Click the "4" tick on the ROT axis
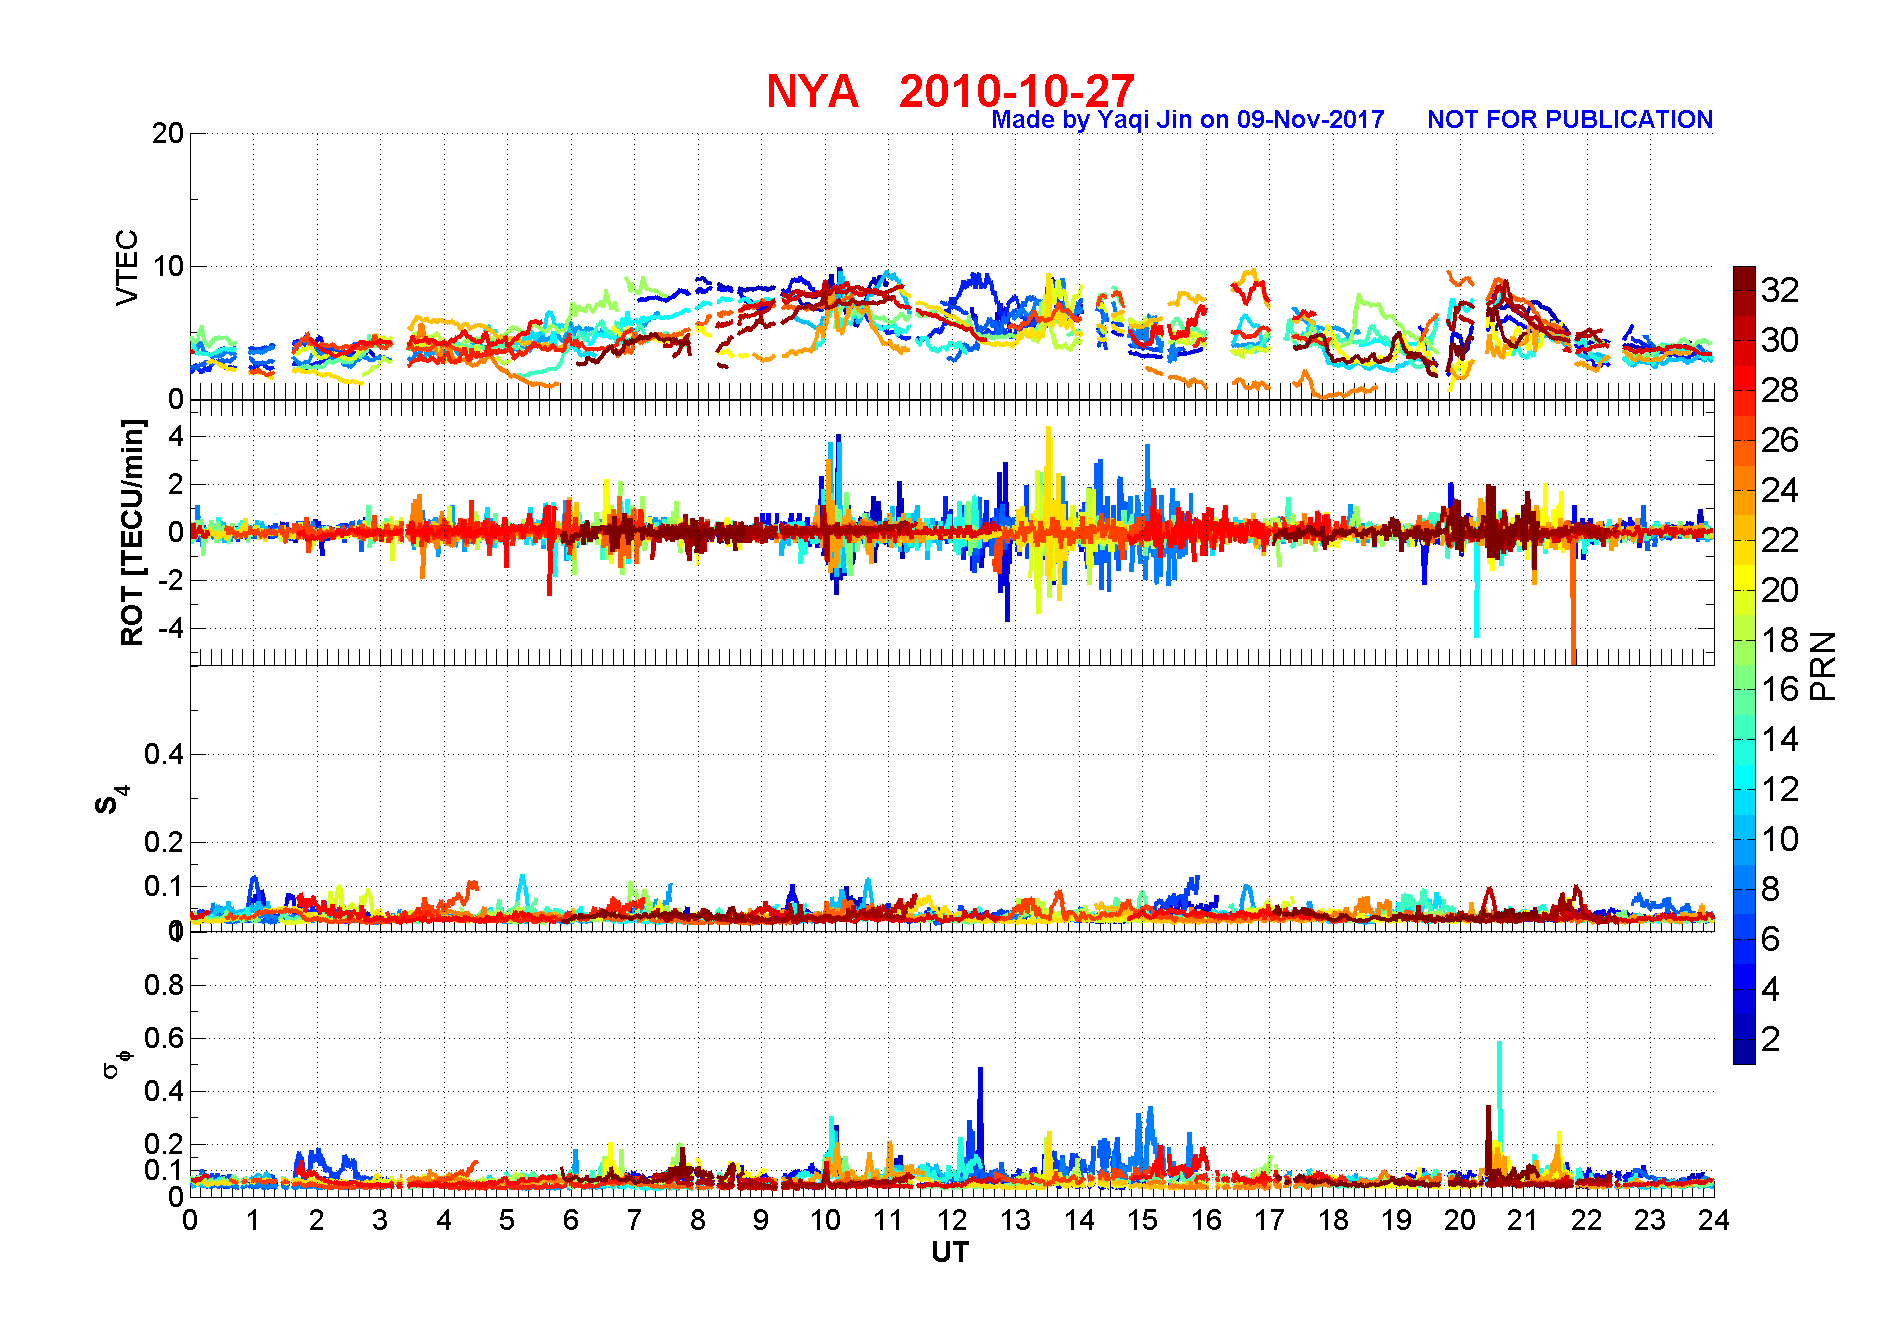The image size is (1904, 1330). 177,436
